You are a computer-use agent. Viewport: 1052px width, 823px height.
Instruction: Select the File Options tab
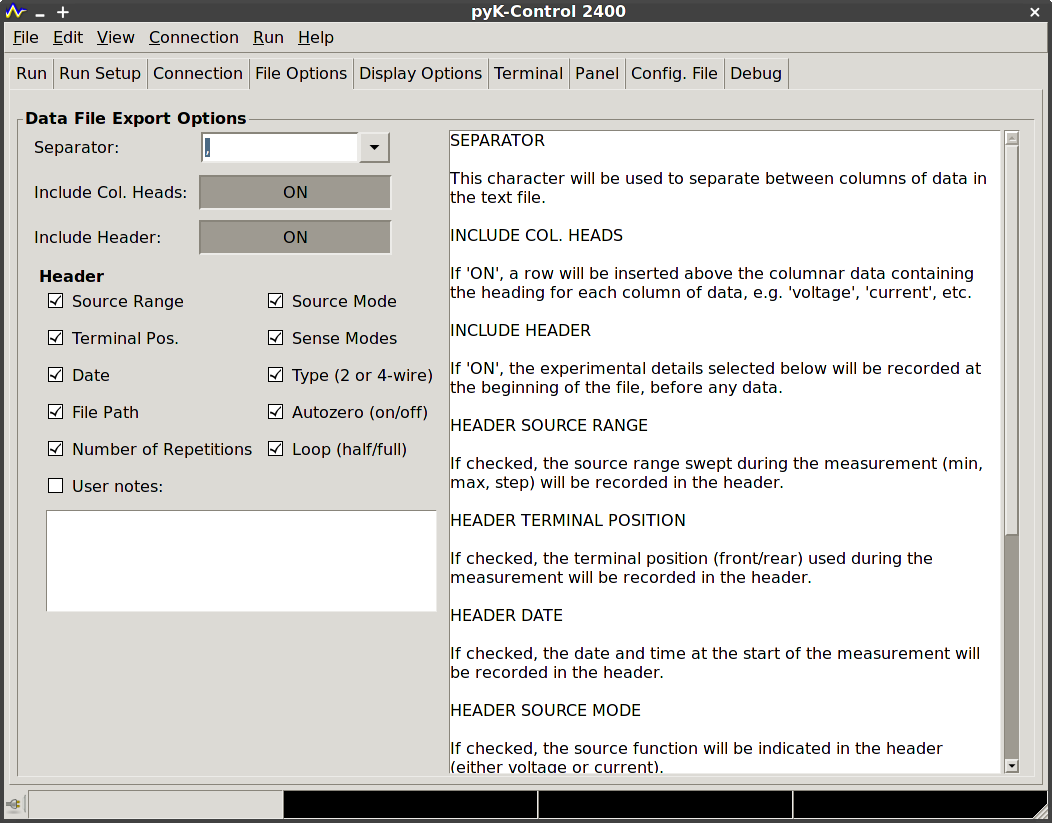point(301,73)
